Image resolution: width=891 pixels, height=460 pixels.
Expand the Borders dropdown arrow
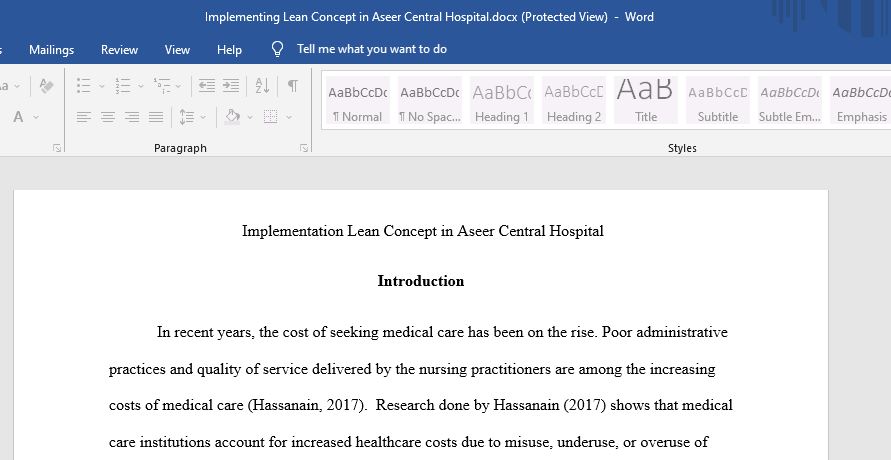click(x=289, y=118)
